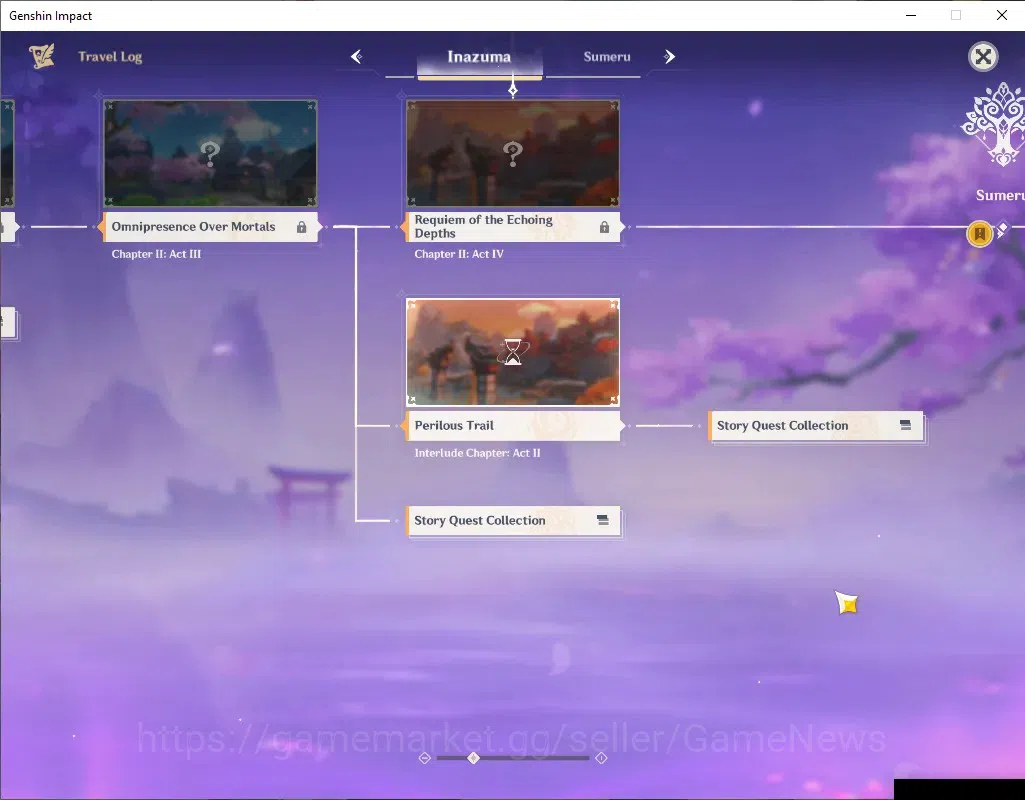
Task: Switch to the Sumeru tab
Action: point(607,57)
